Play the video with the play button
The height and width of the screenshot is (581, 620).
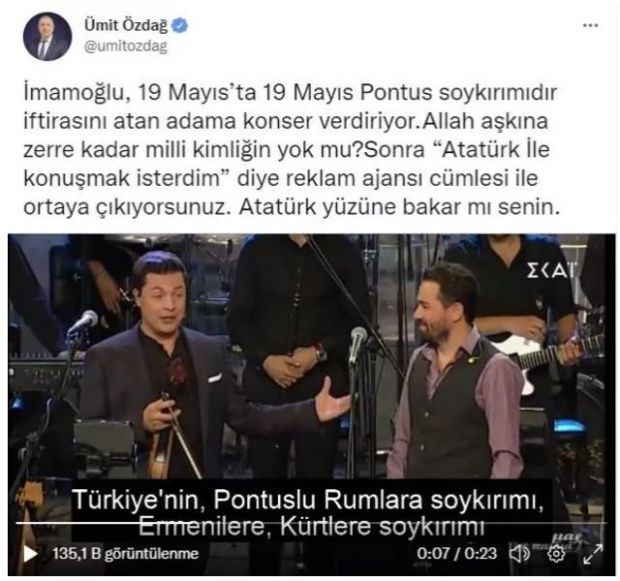coord(30,554)
